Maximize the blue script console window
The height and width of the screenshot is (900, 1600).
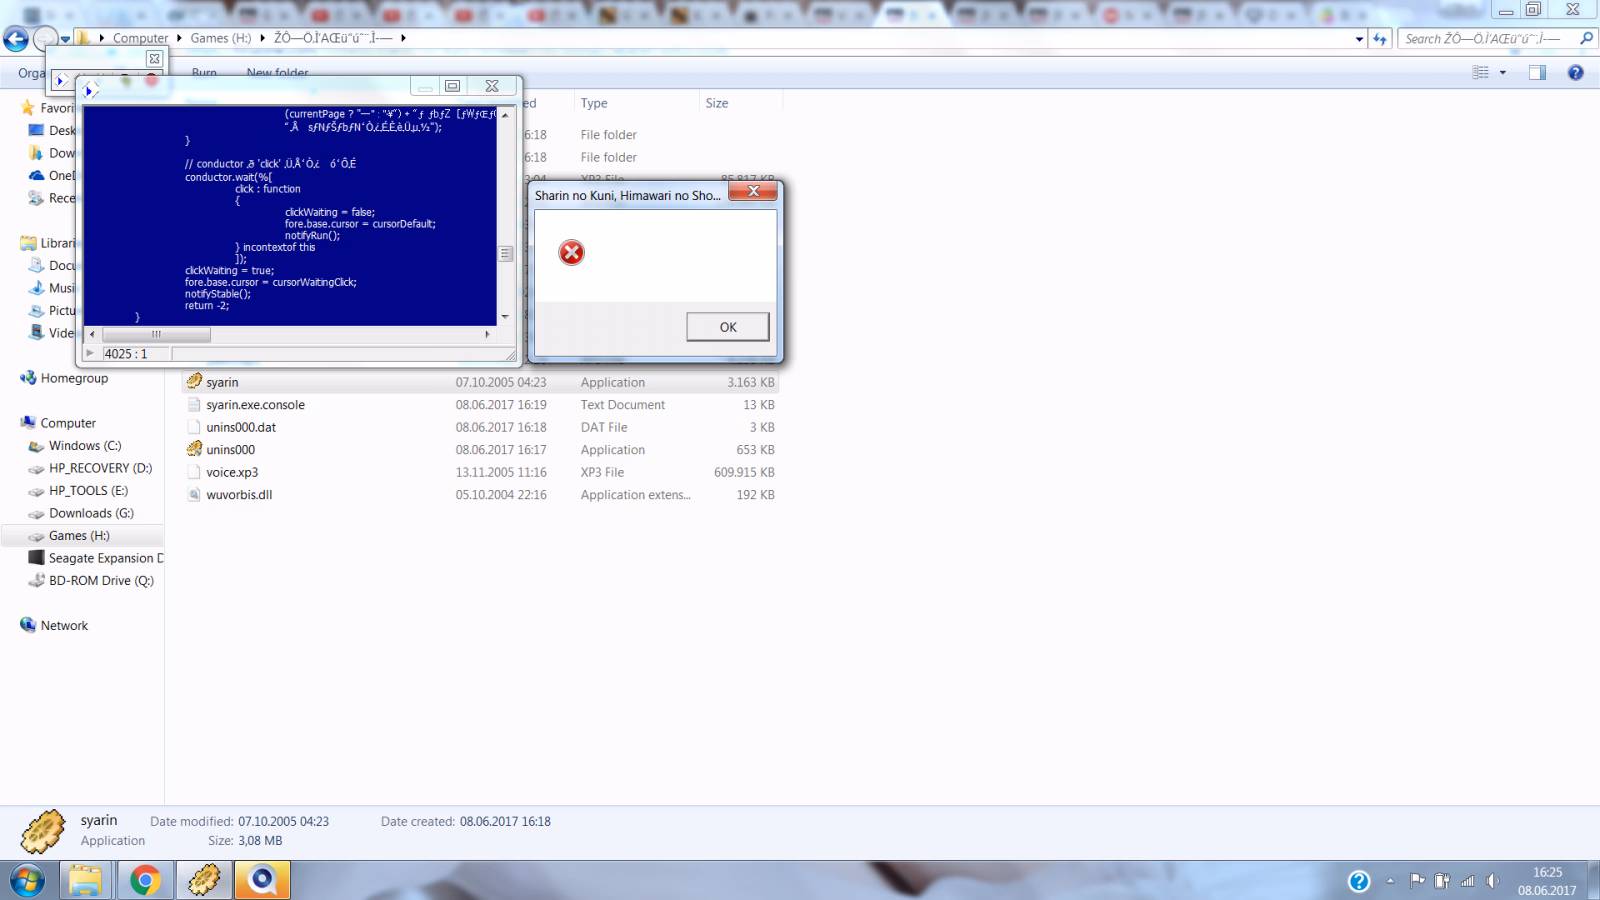coord(452,86)
